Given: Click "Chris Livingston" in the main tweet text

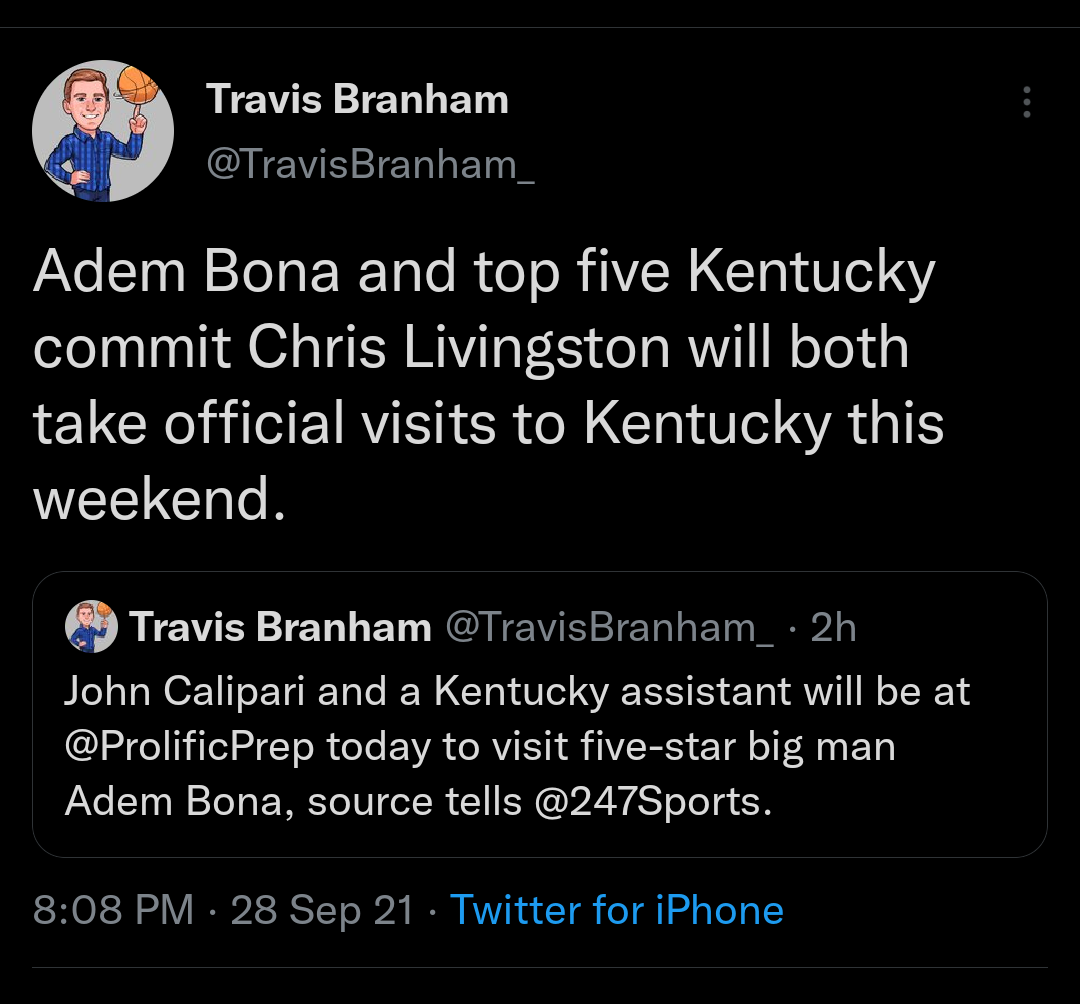Looking at the screenshot, I should 459,347.
